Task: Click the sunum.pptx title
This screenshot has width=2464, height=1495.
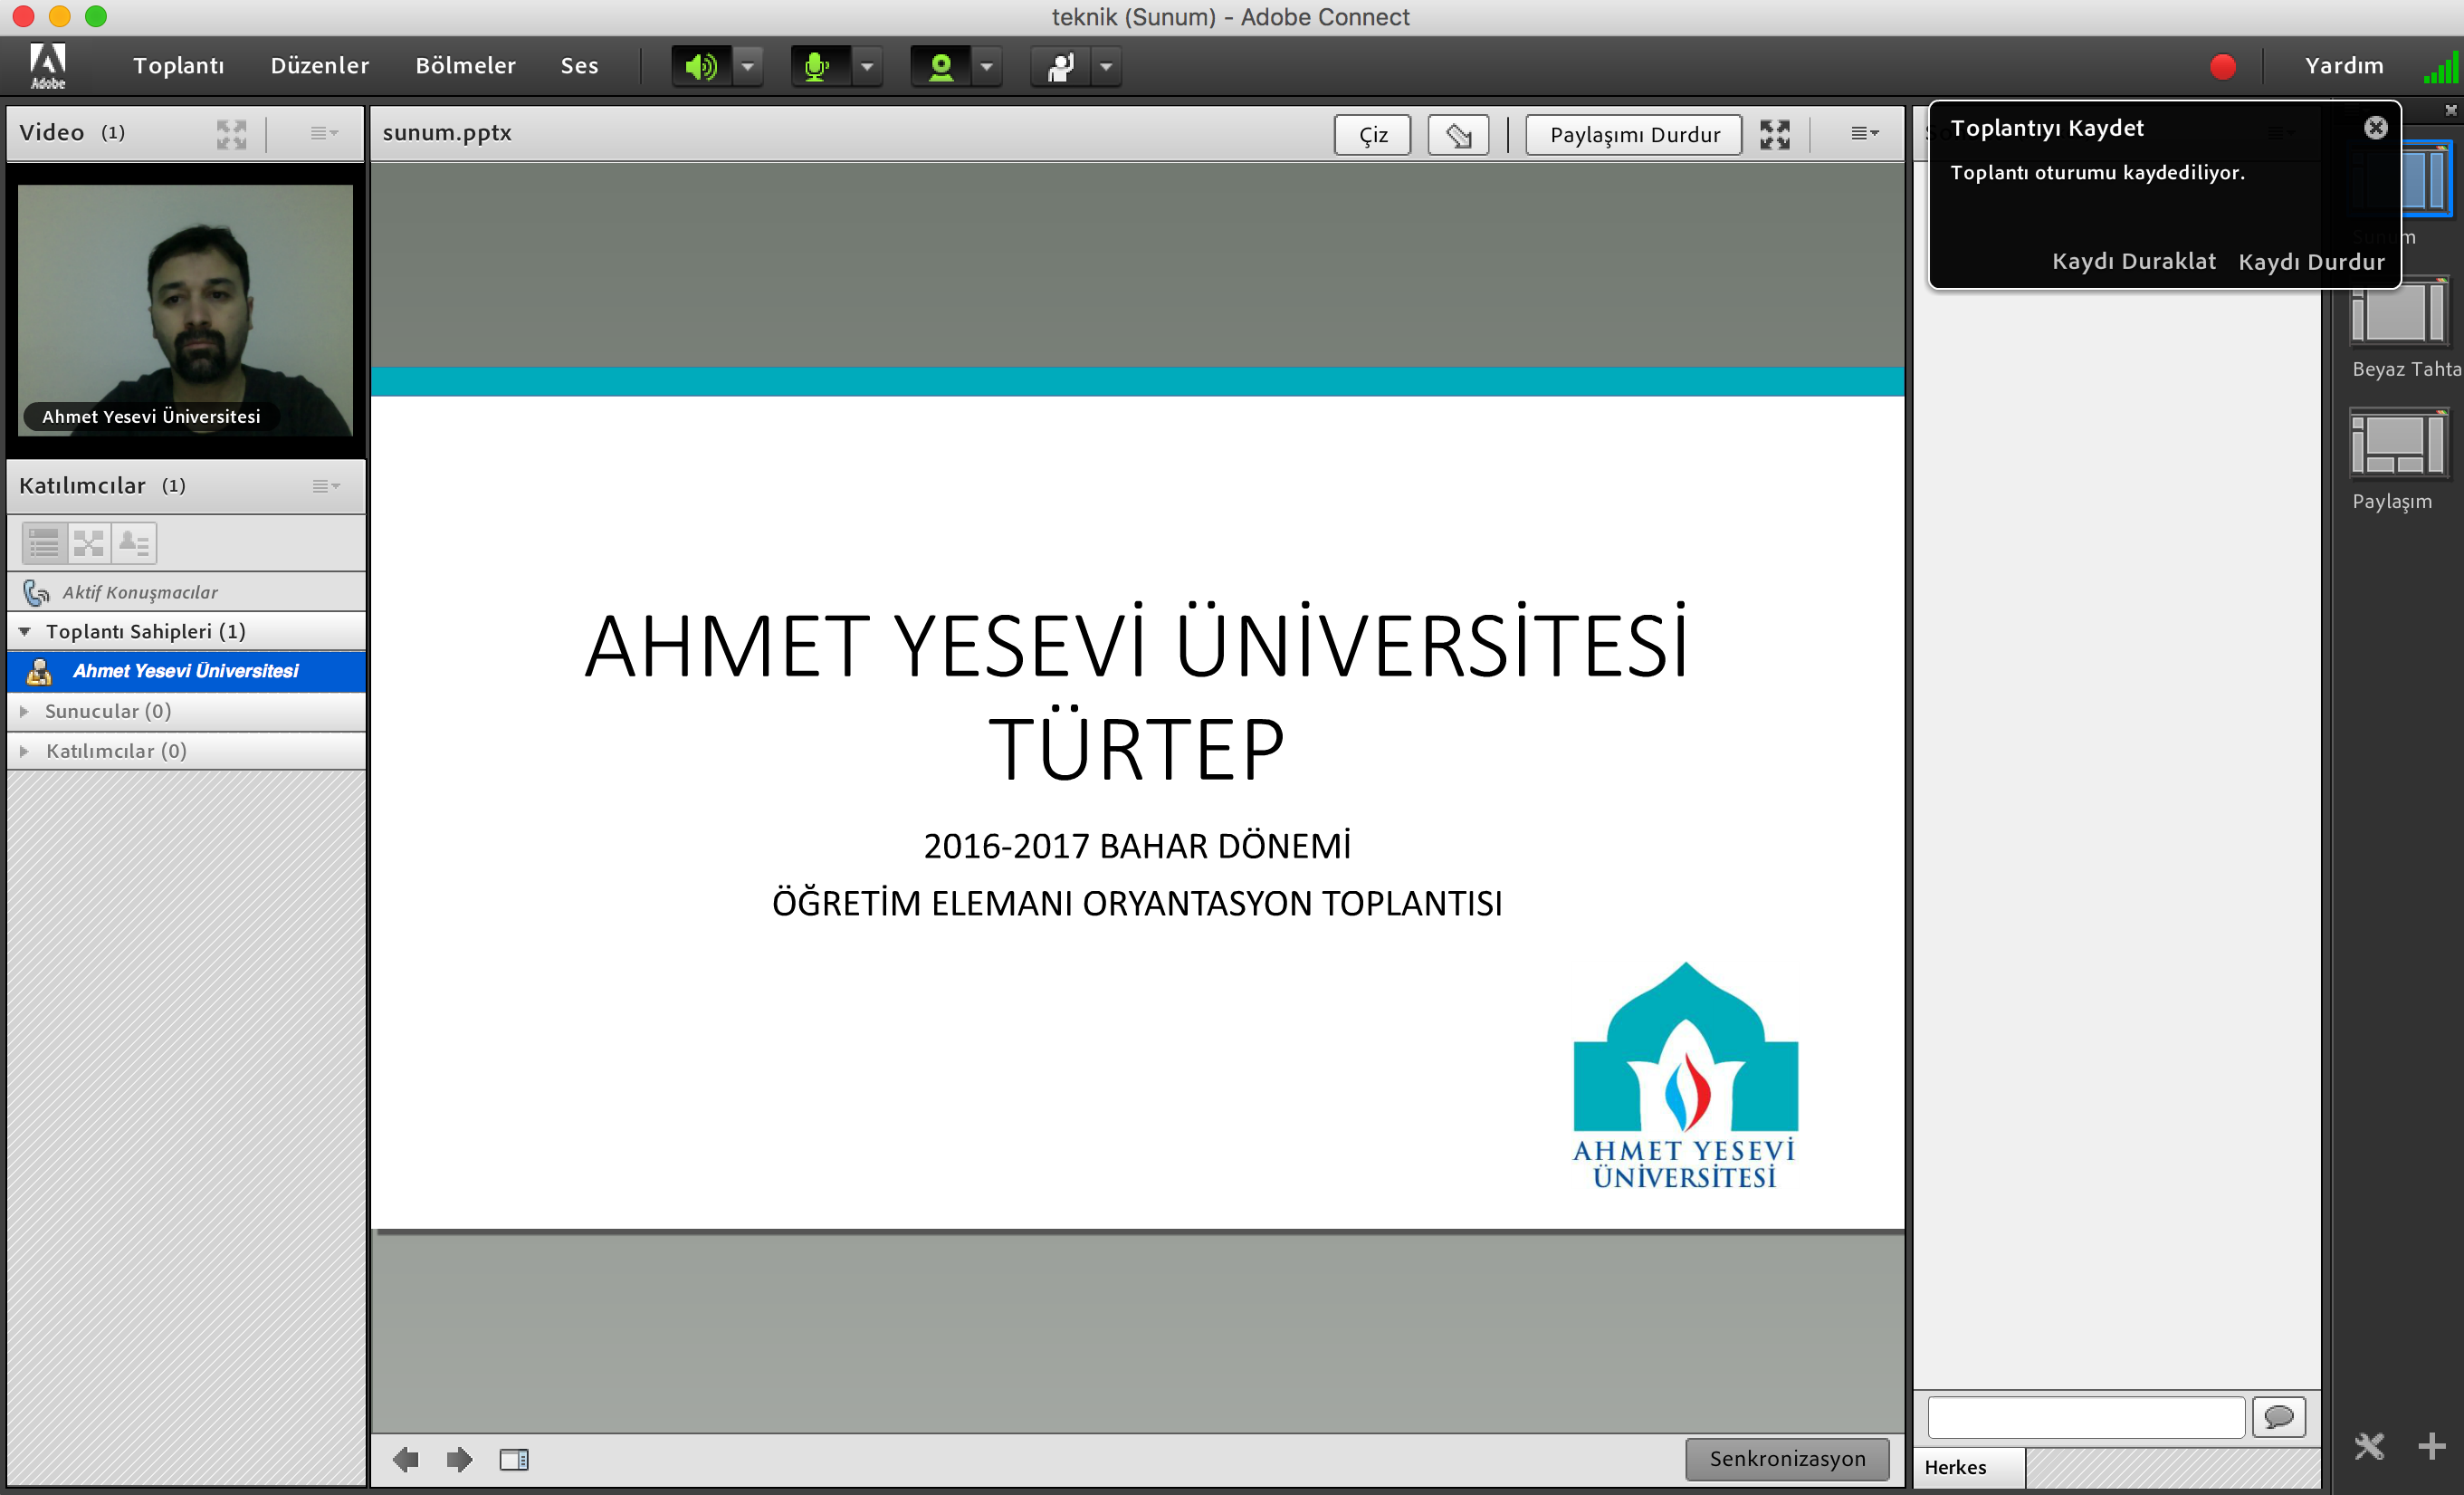Action: (447, 133)
